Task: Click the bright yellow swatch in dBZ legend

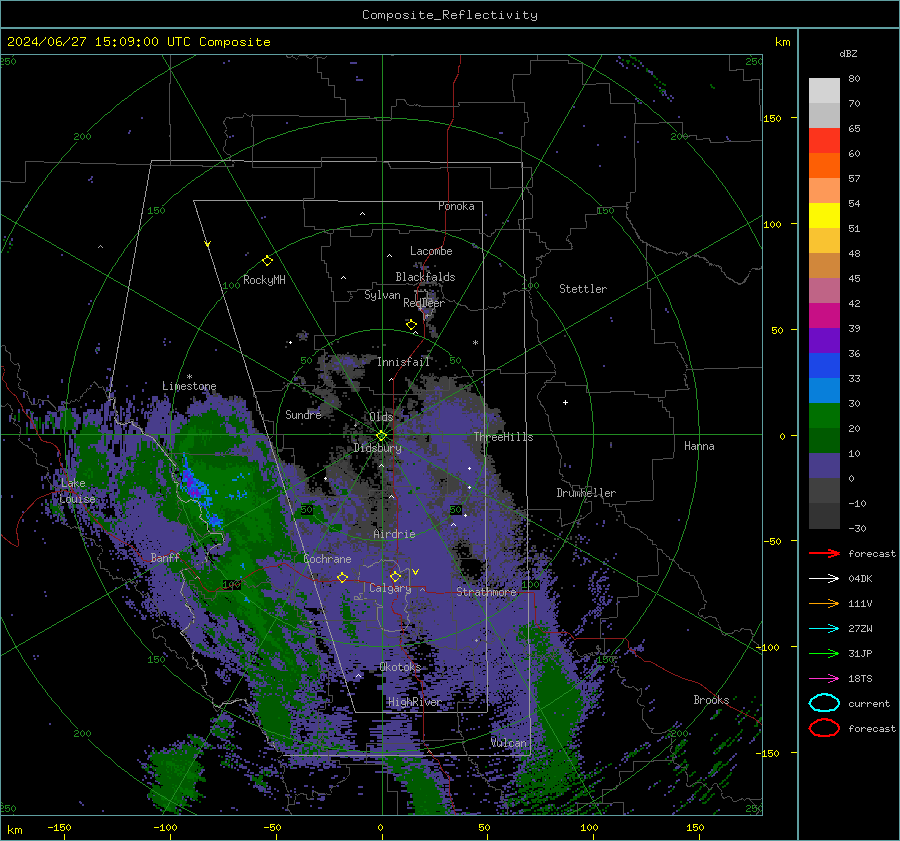Action: (x=824, y=215)
